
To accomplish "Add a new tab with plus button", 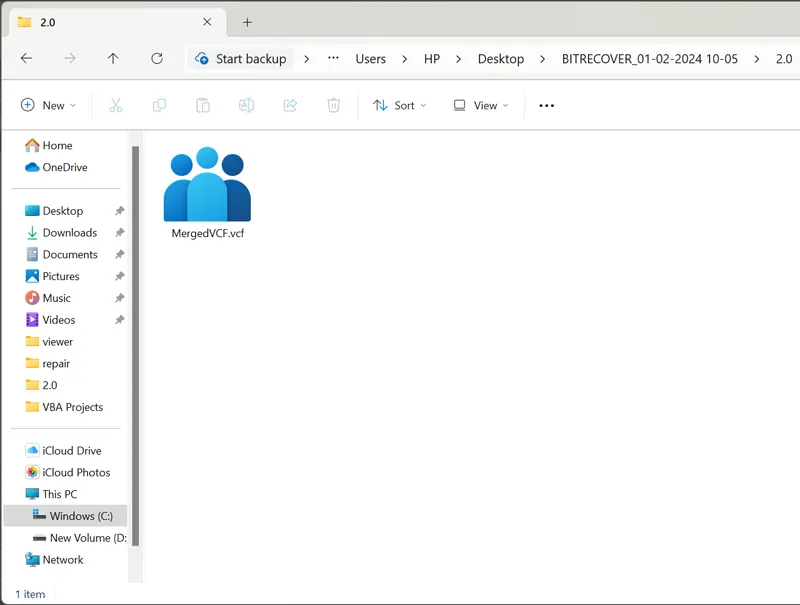I will point(248,22).
